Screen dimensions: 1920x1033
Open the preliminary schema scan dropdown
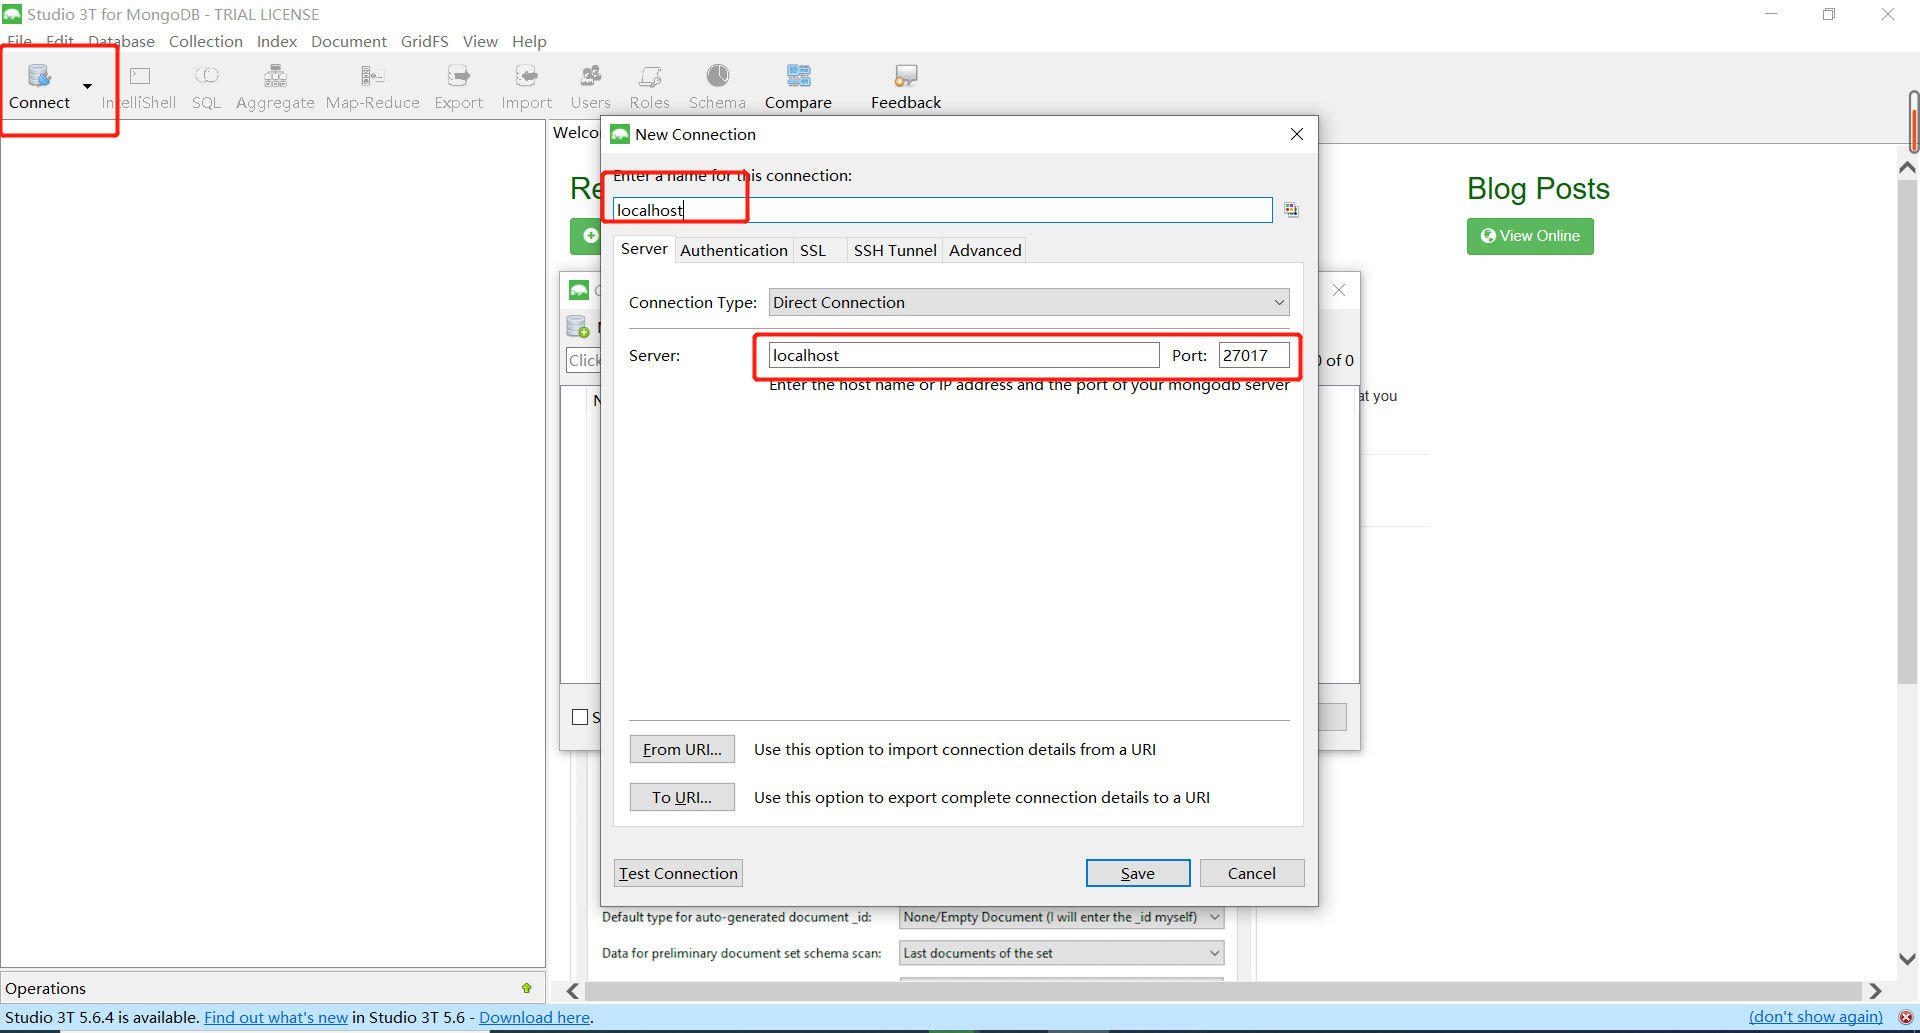1061,953
